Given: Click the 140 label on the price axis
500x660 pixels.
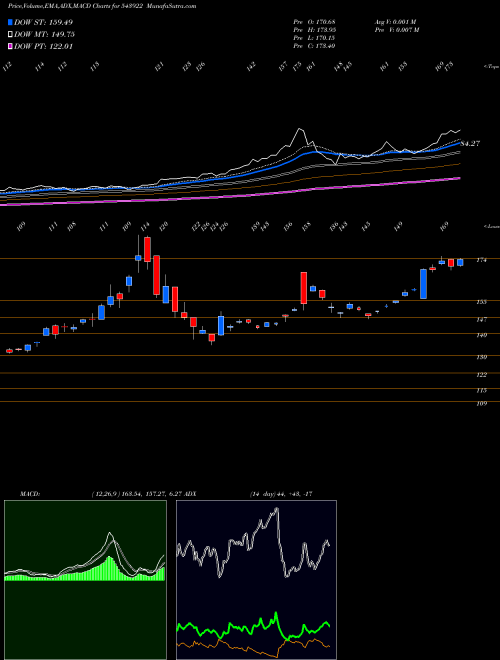Looking at the screenshot, I should [x=481, y=335].
